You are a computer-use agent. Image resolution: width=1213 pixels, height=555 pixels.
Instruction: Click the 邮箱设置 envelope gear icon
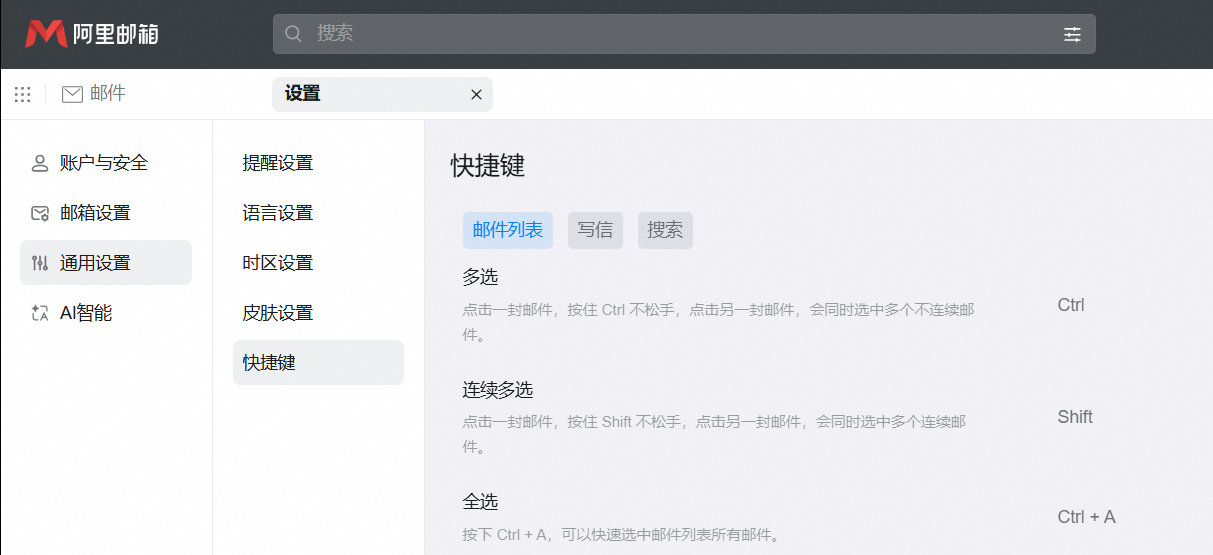pyautogui.click(x=40, y=213)
